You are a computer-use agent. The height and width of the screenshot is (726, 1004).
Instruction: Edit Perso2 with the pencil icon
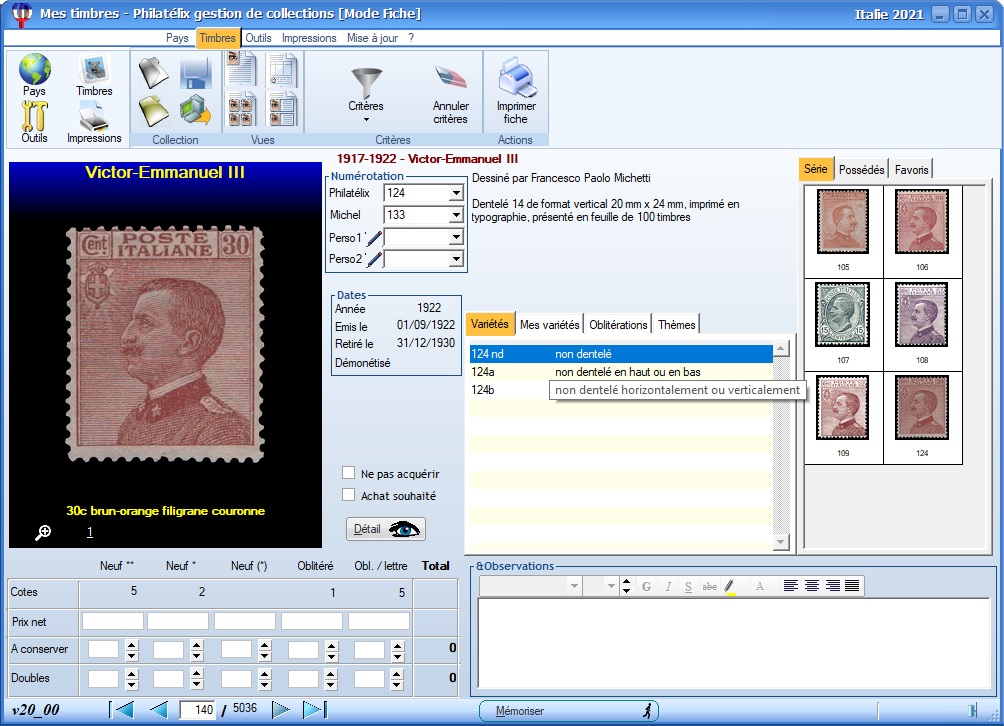(x=374, y=259)
